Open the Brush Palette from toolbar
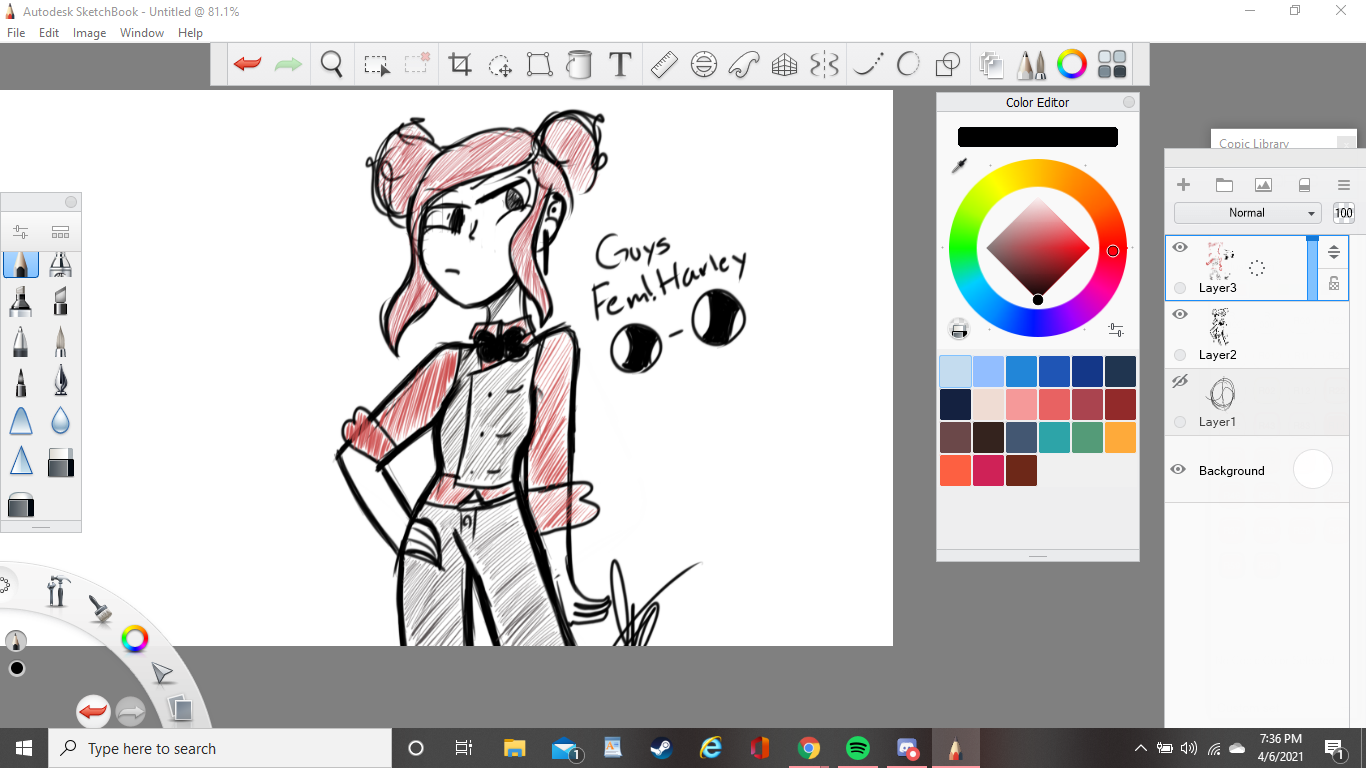This screenshot has width=1366, height=768. [1031, 65]
